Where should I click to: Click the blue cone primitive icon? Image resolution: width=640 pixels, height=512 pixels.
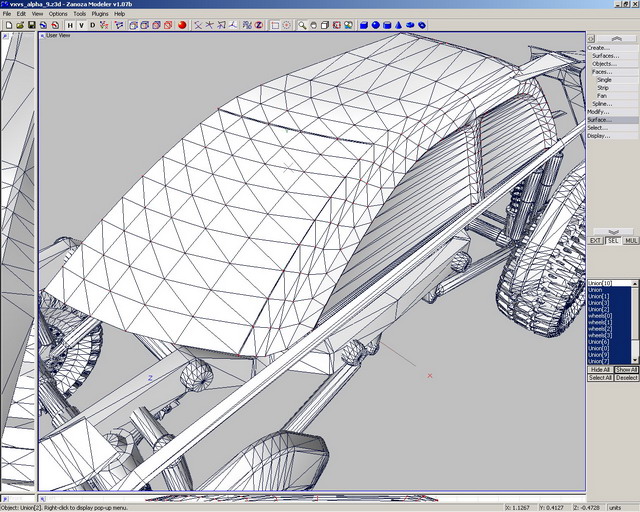pyautogui.click(x=400, y=25)
